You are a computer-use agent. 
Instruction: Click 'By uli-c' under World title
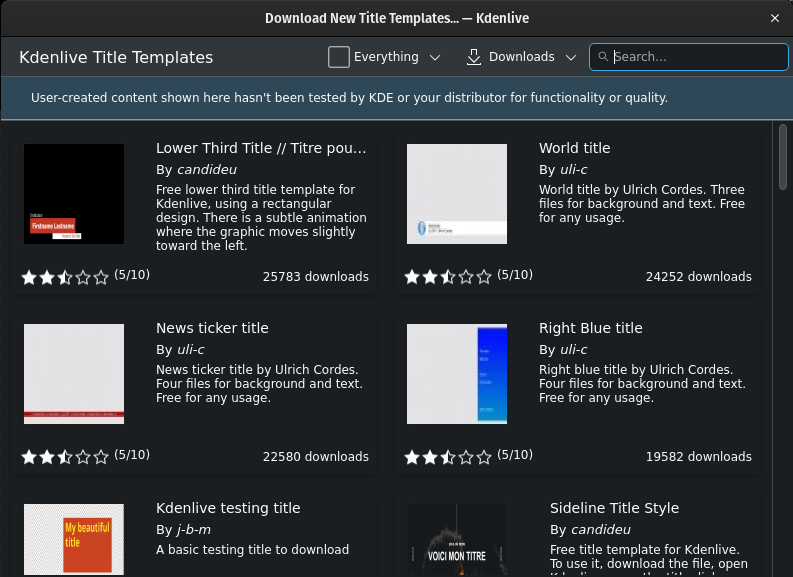[x=563, y=169]
